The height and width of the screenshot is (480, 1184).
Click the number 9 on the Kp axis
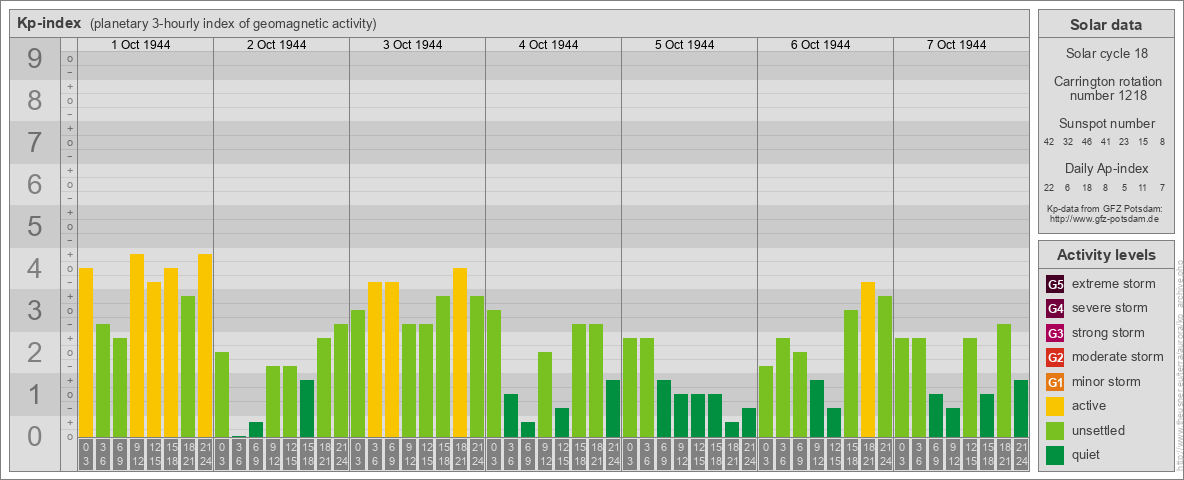35,60
